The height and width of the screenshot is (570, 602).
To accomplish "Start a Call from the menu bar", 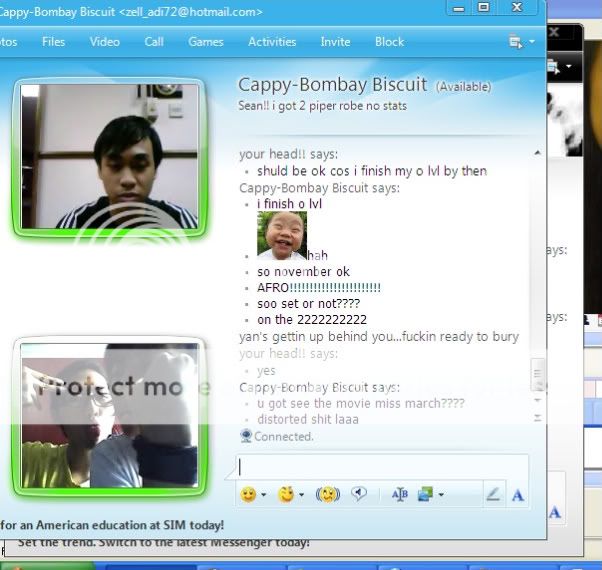I will [x=154, y=41].
